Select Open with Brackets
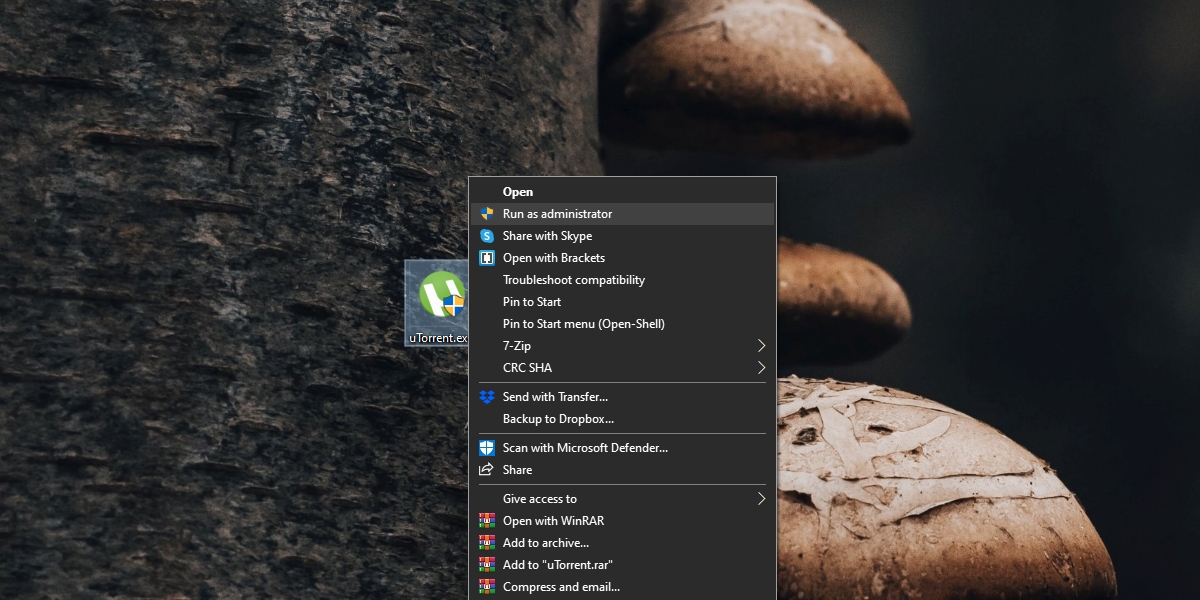This screenshot has width=1200, height=600. (x=622, y=258)
